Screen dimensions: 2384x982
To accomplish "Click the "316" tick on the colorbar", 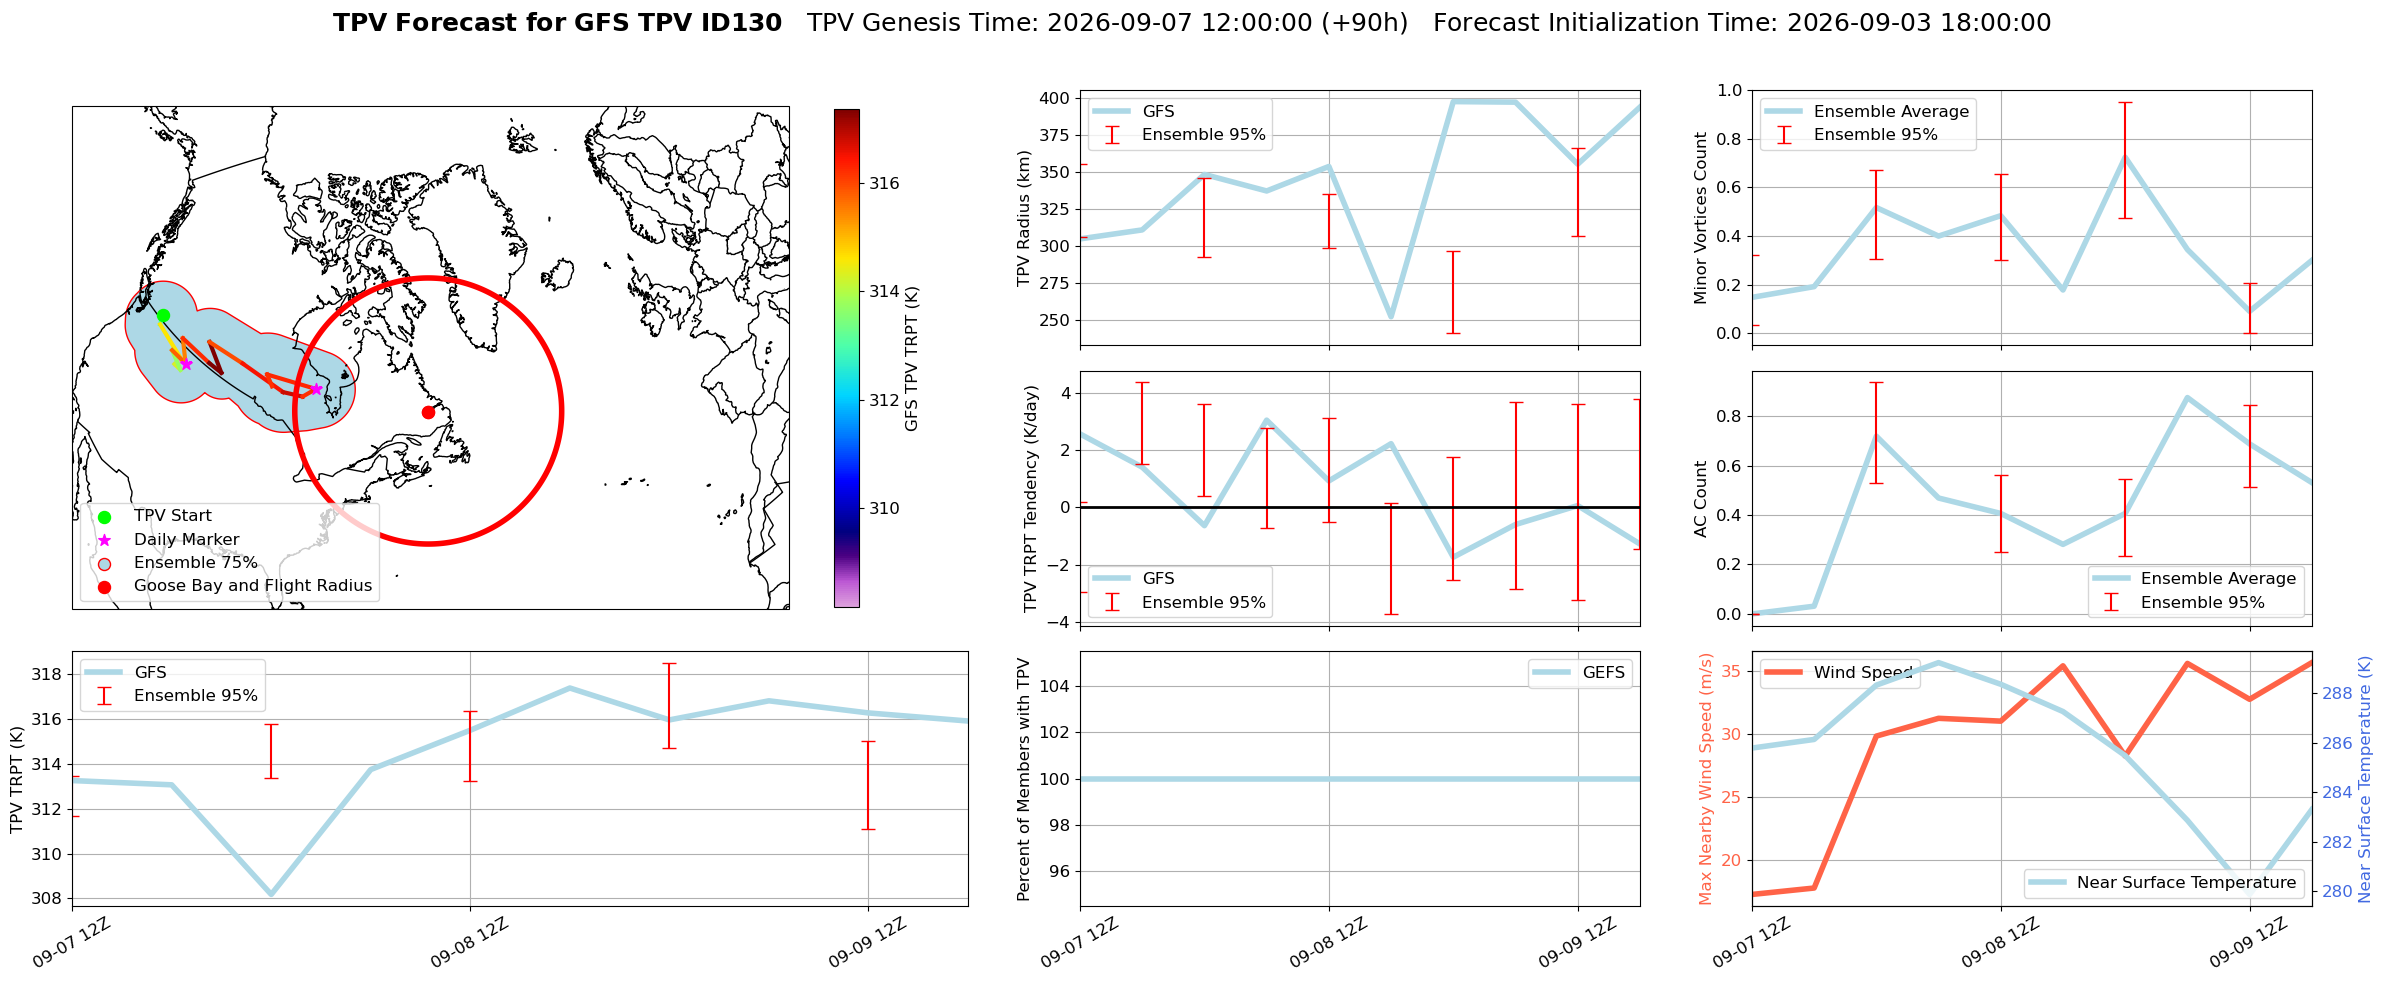I will 884,184.
